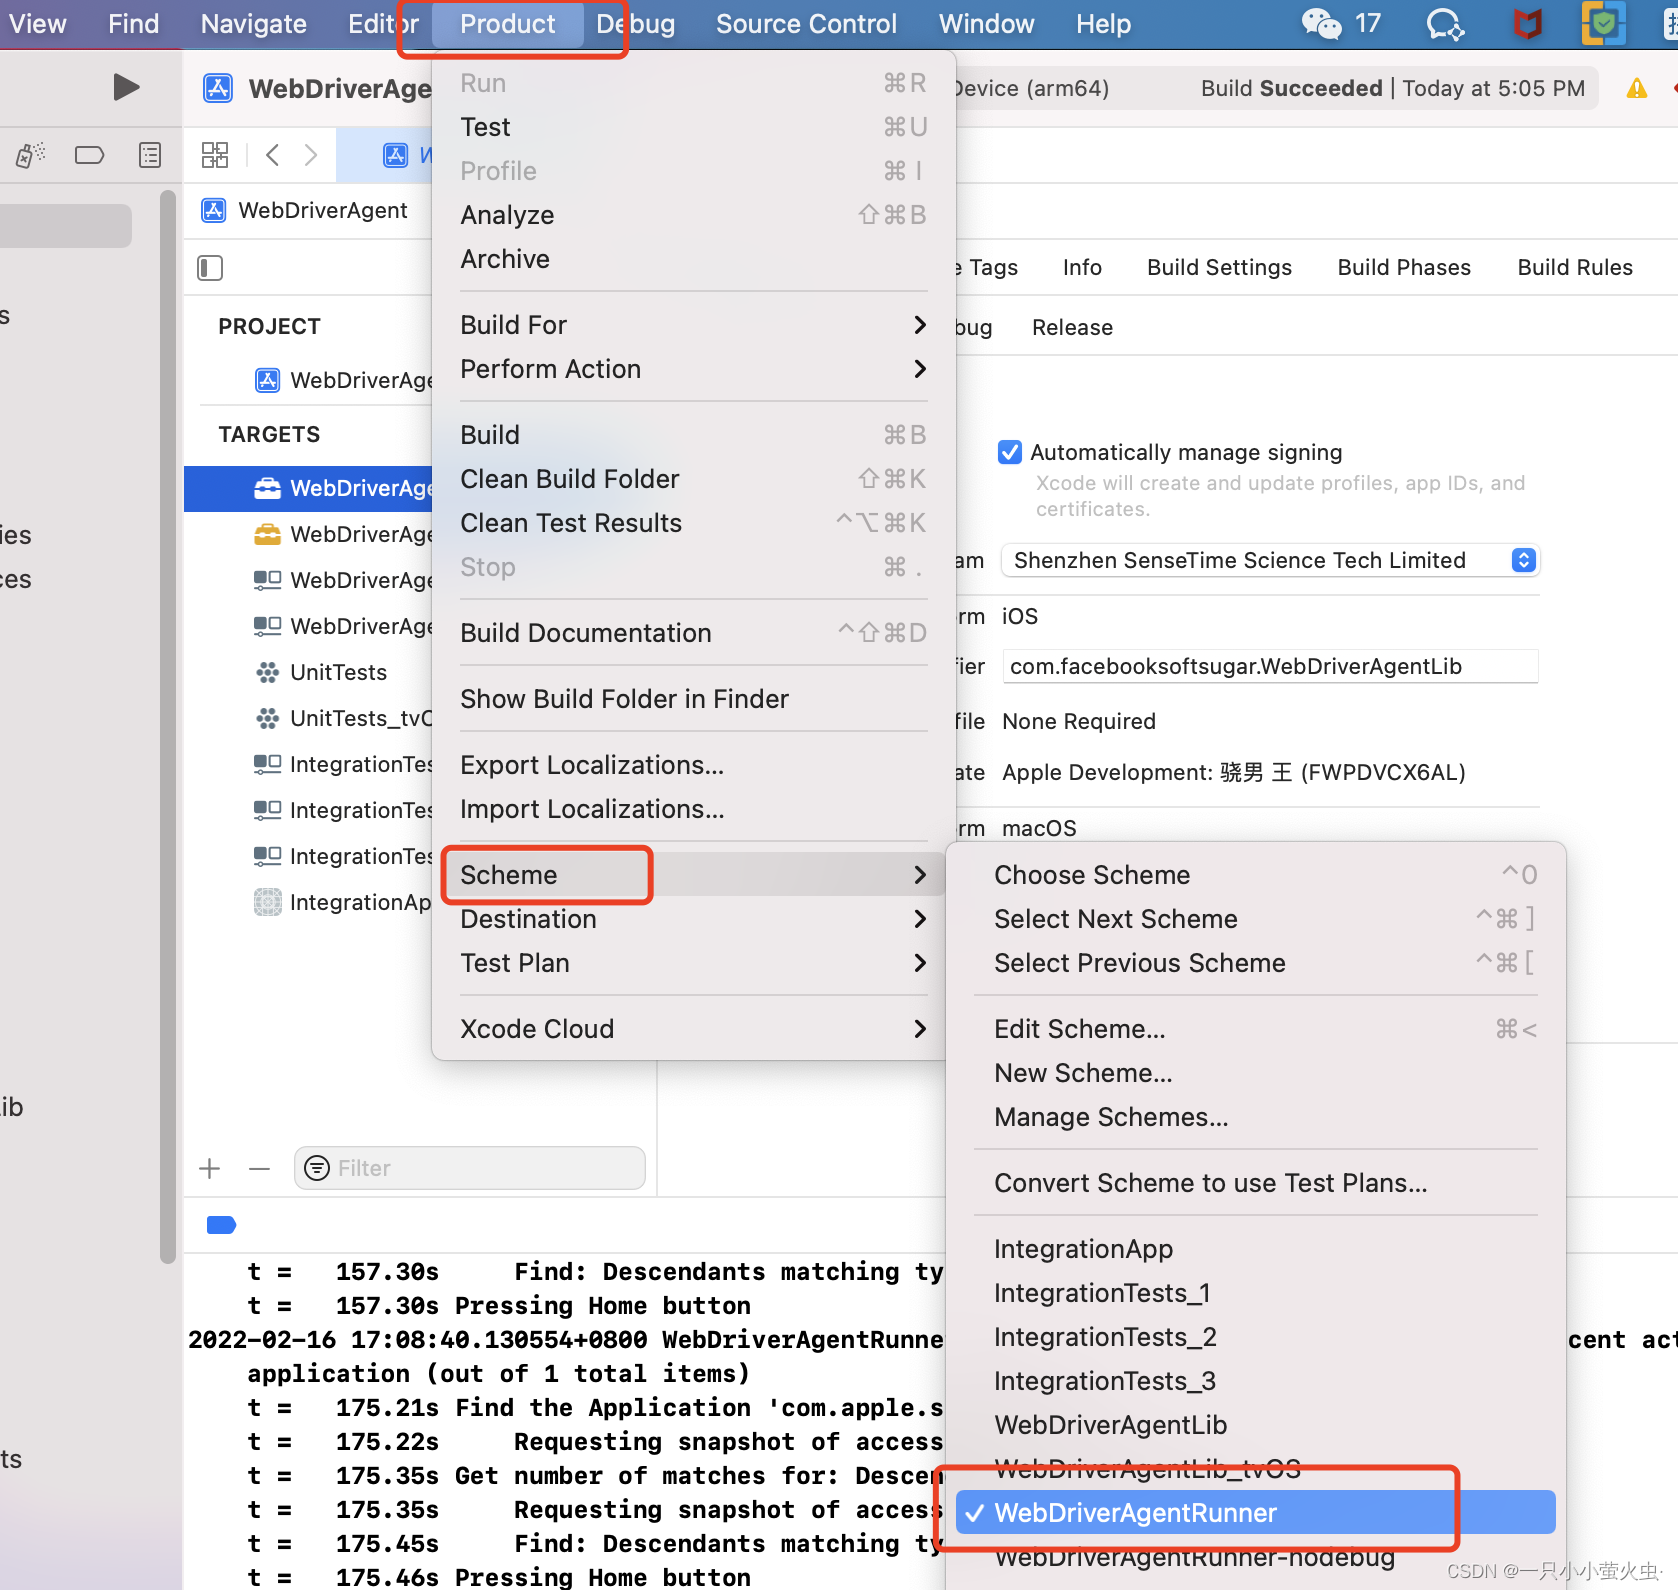The image size is (1678, 1590).
Task: Click the targets Filter input field
Action: (x=470, y=1168)
